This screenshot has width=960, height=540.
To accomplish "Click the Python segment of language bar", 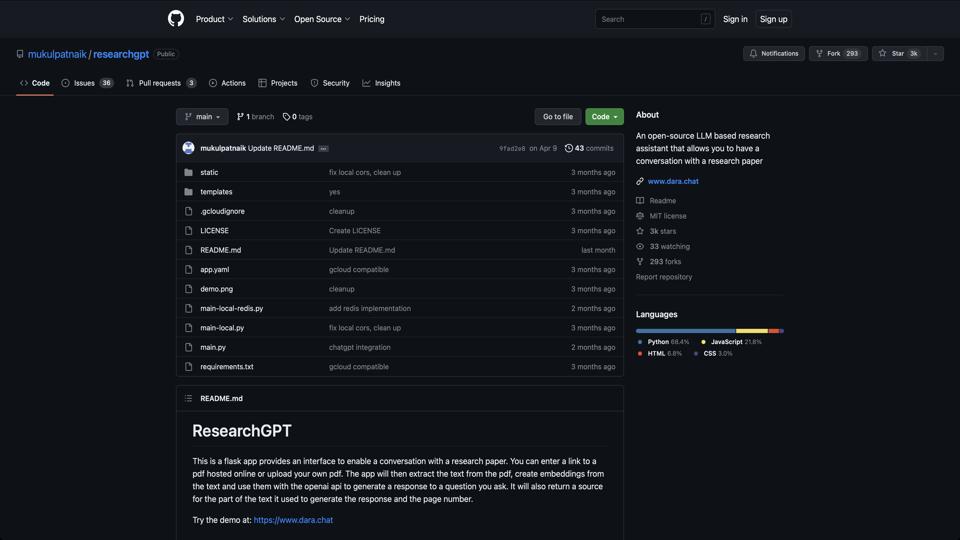I will click(685, 331).
